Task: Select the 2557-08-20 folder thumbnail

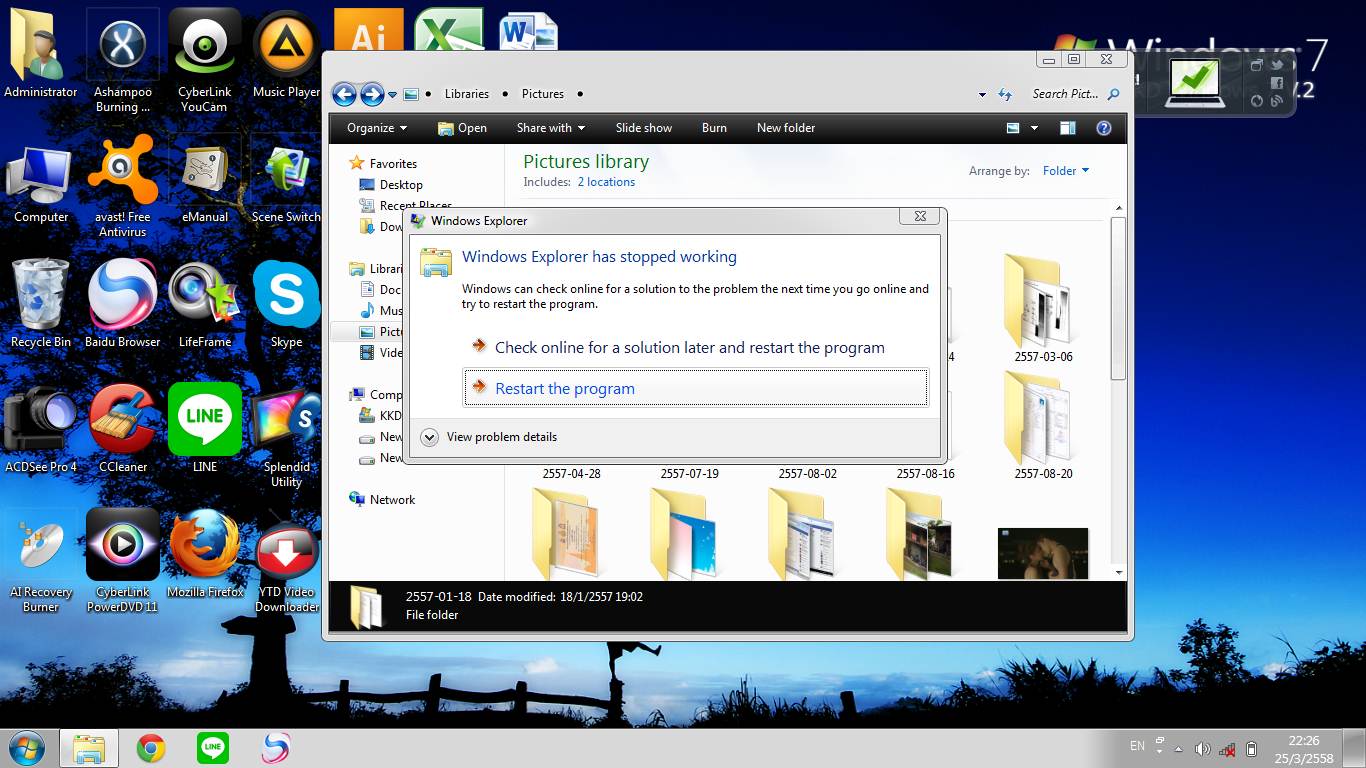Action: click(1043, 425)
